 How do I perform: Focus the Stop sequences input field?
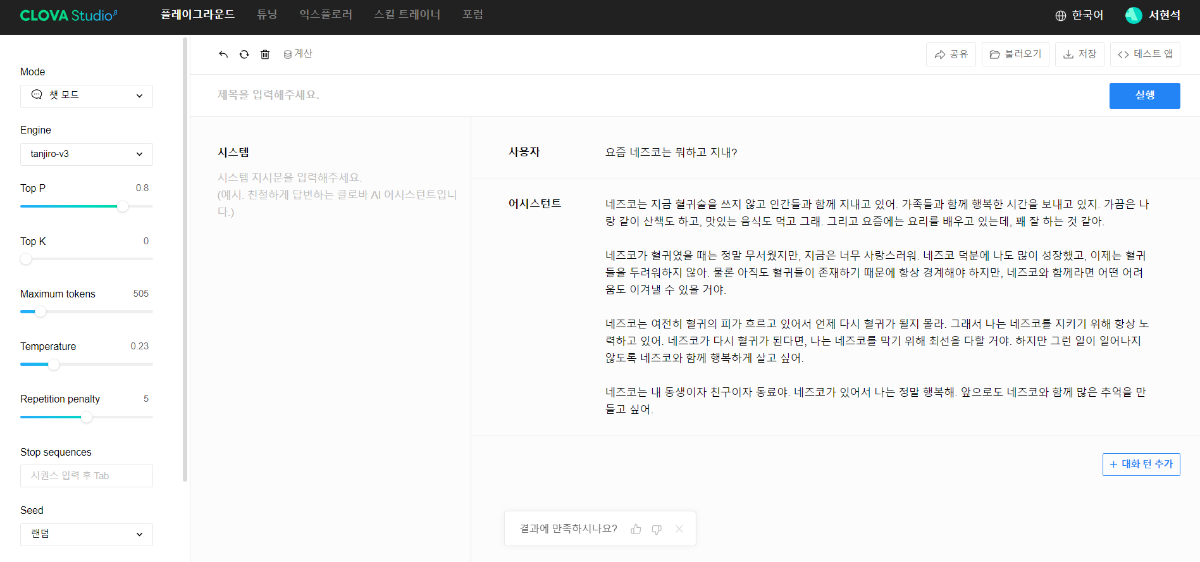tap(86, 476)
